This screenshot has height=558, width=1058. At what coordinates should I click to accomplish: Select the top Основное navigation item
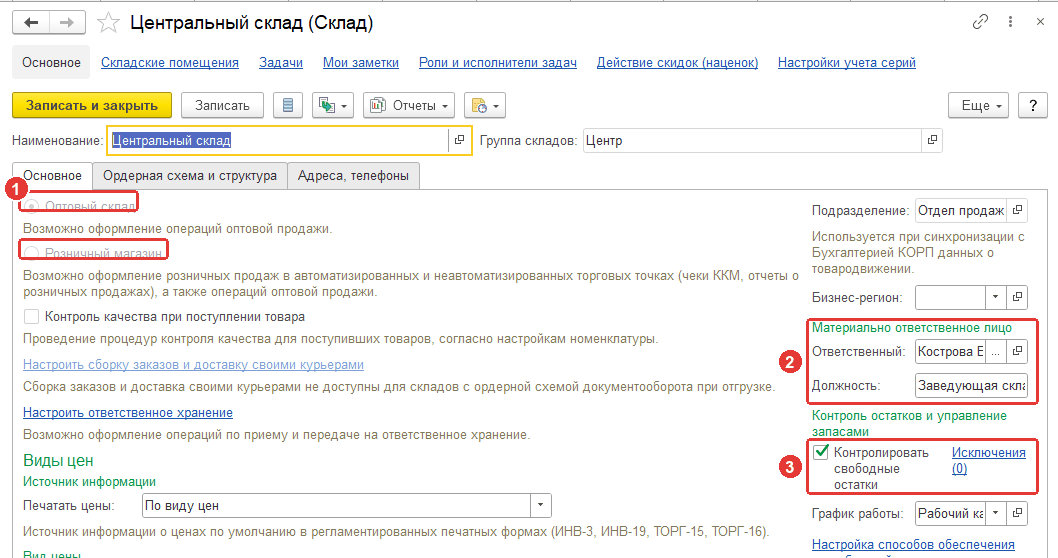[51, 63]
